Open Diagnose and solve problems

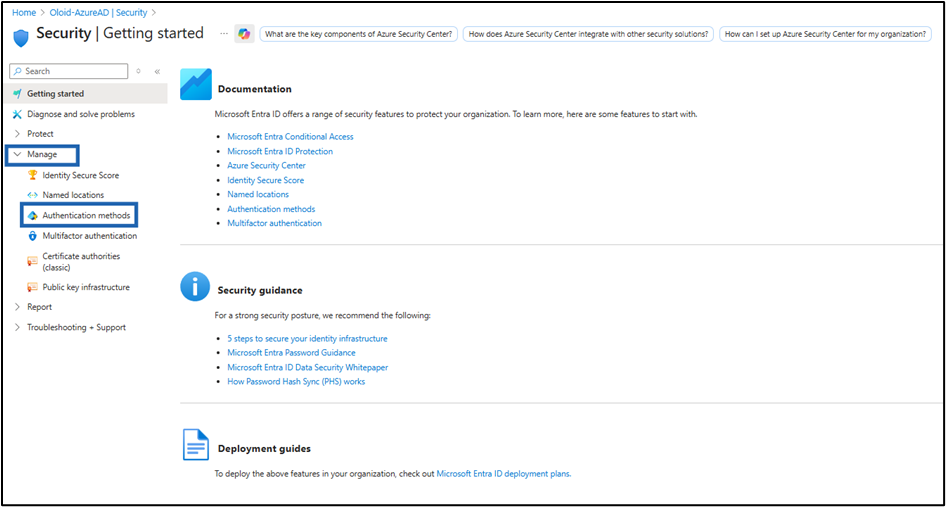[x=81, y=114]
